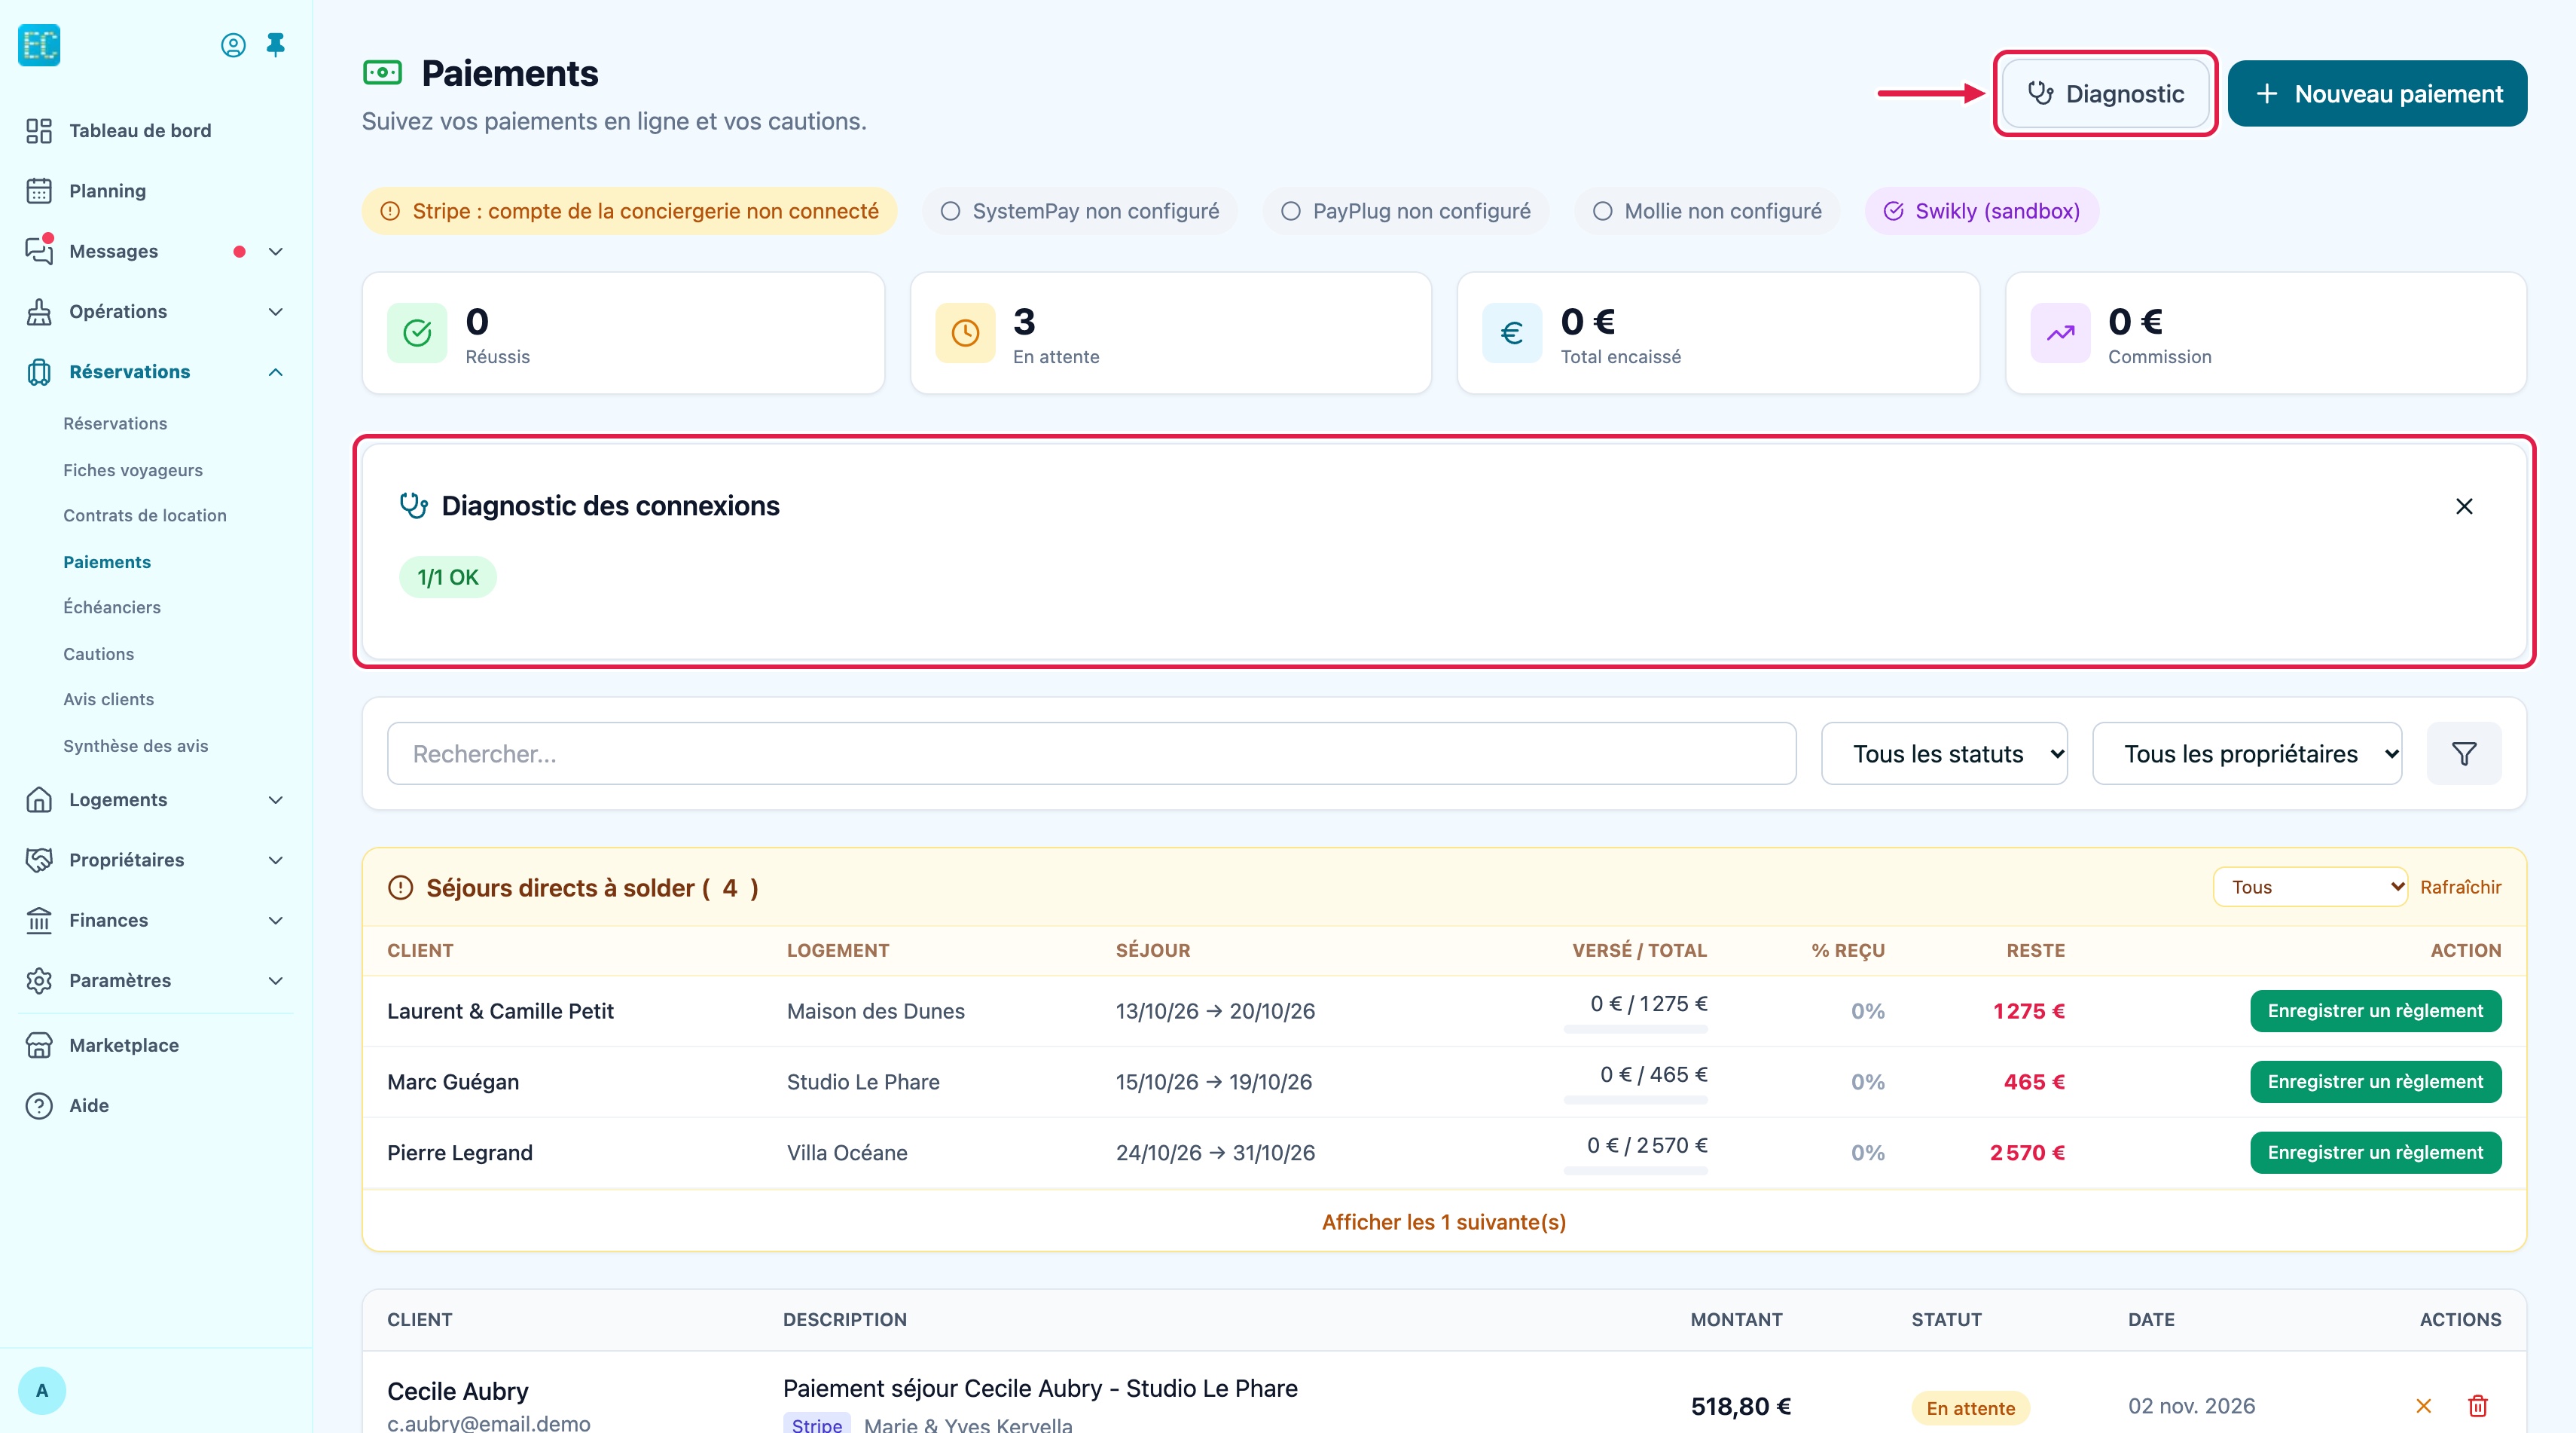
Task: Open the Tous dropdown in Séjours directs
Action: (x=2310, y=887)
